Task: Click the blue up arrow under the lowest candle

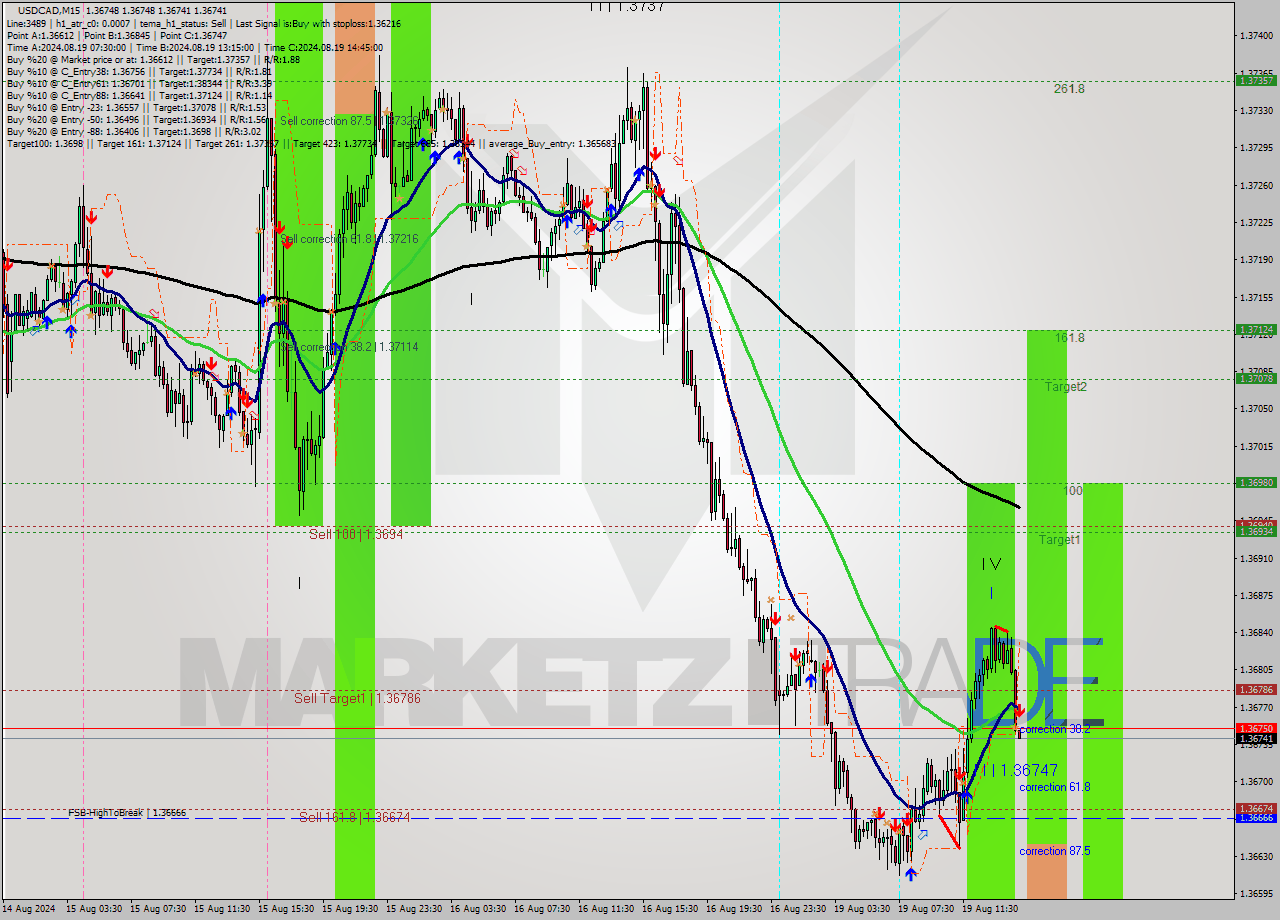Action: [x=910, y=874]
